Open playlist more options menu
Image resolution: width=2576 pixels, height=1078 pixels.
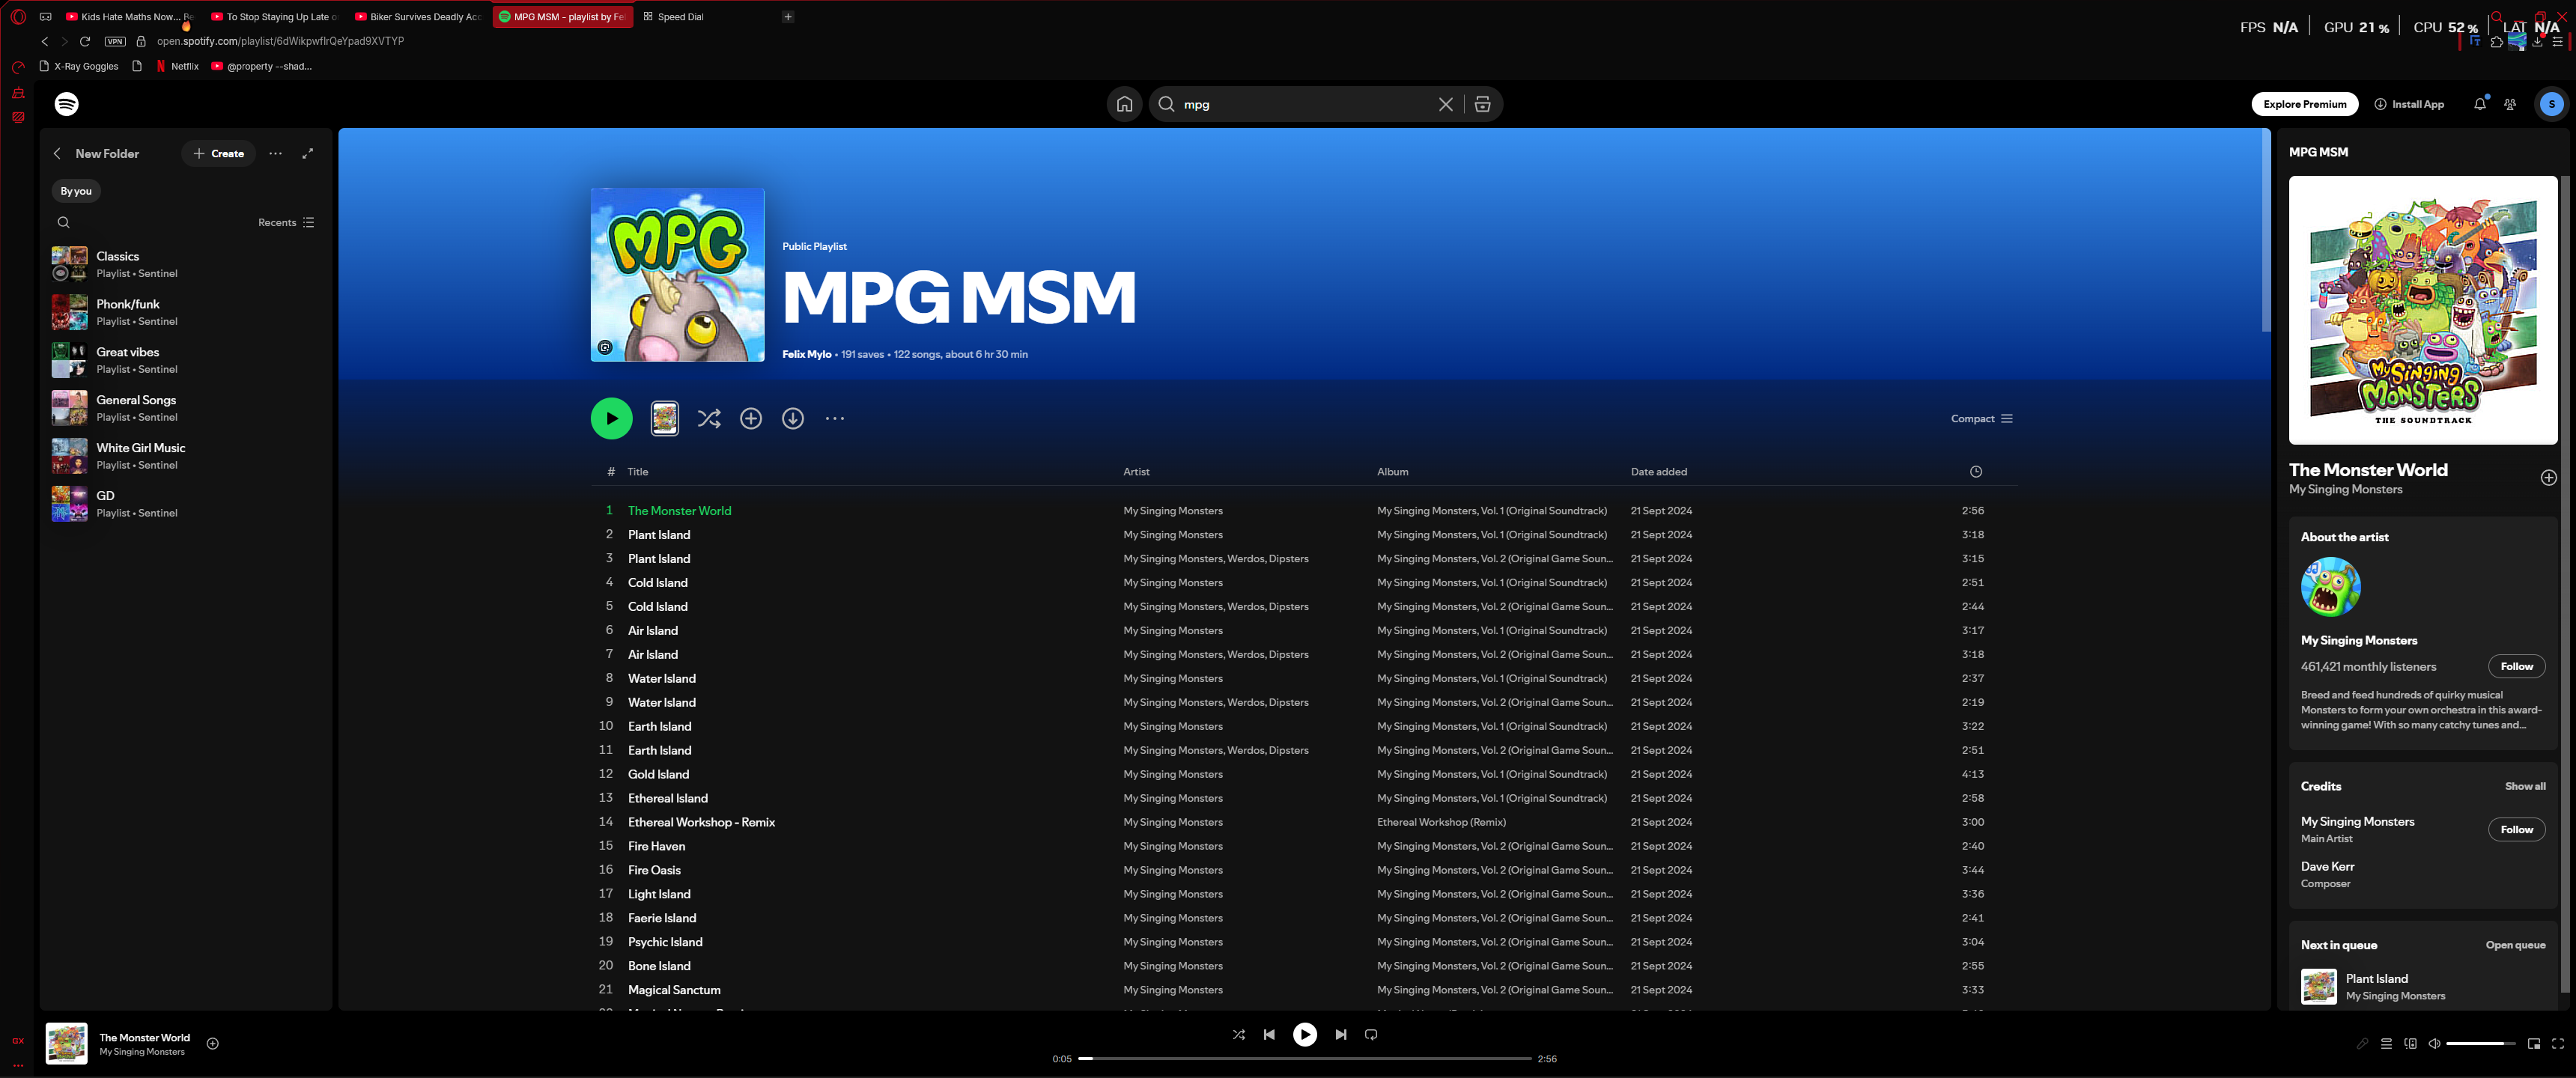point(834,419)
